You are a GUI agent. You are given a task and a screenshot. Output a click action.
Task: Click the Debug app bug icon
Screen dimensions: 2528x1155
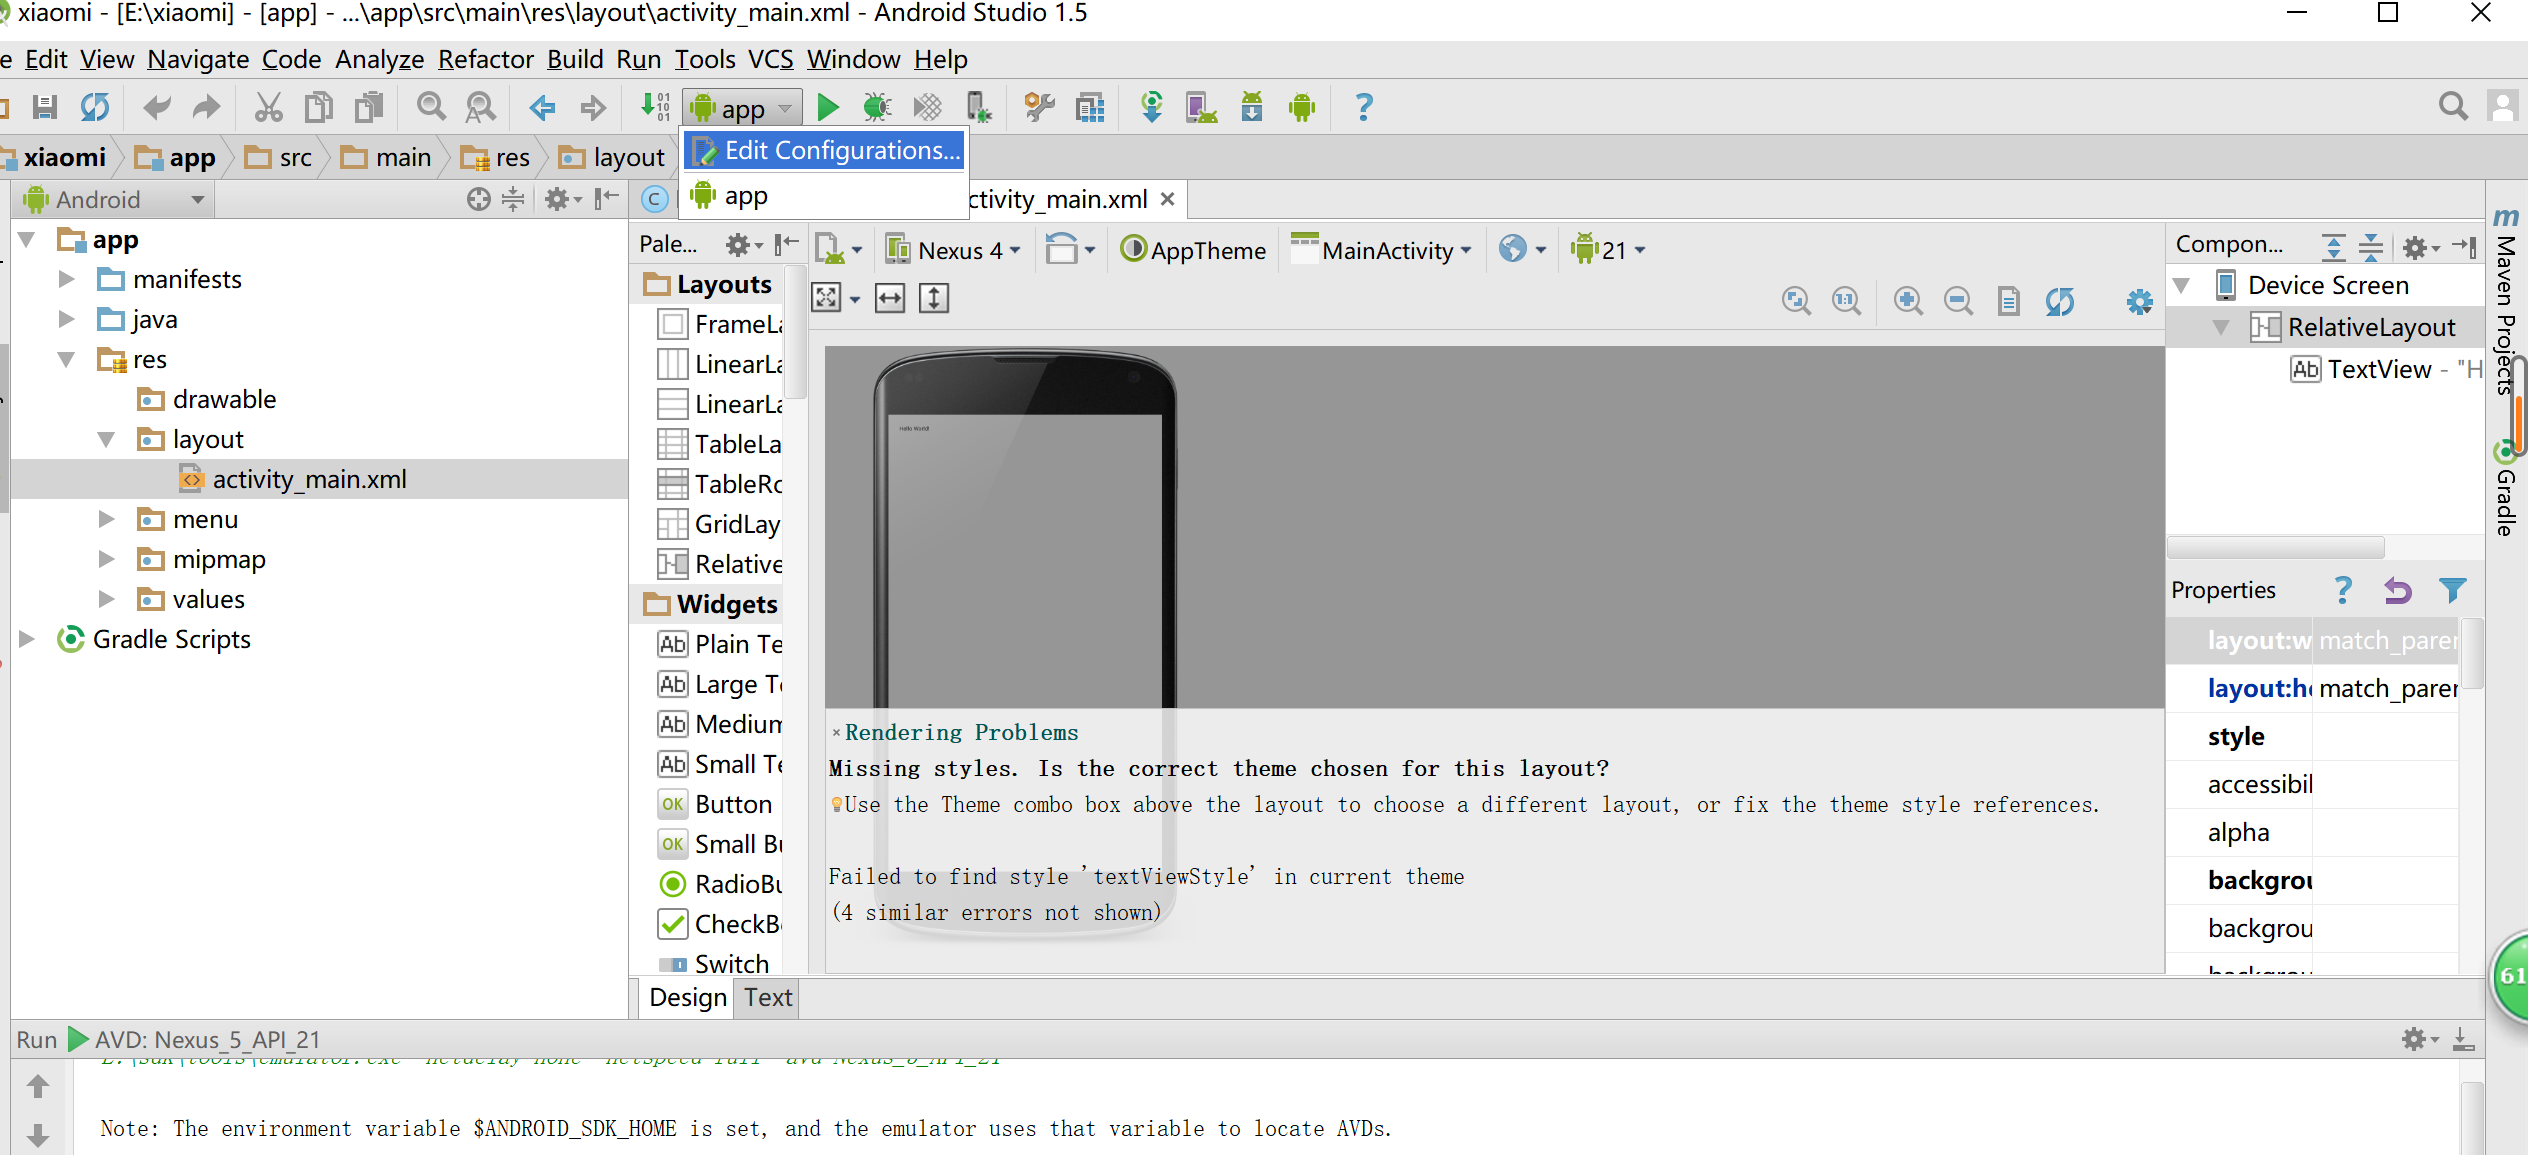point(877,107)
